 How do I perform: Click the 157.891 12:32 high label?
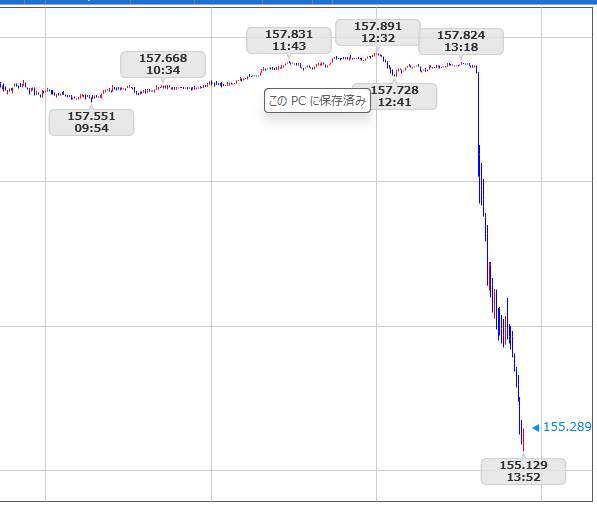click(378, 32)
